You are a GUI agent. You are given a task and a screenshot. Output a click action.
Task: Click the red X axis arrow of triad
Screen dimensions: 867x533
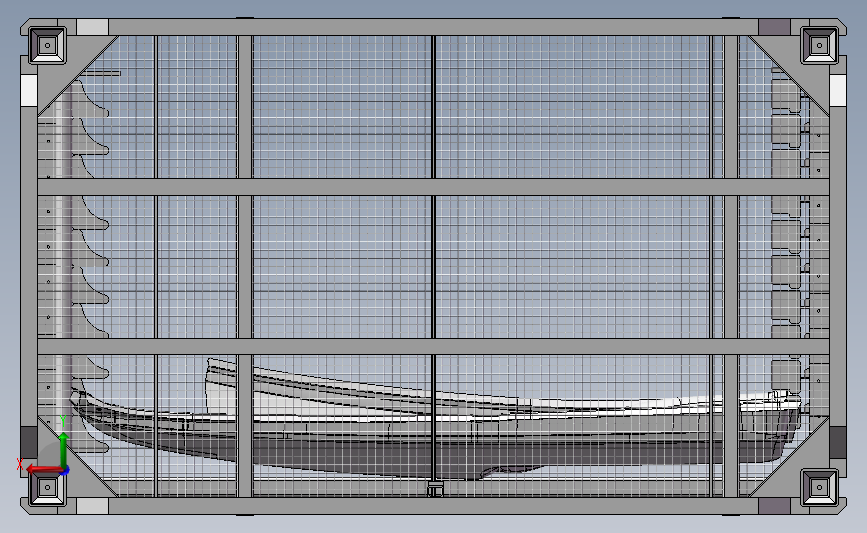click(x=43, y=470)
